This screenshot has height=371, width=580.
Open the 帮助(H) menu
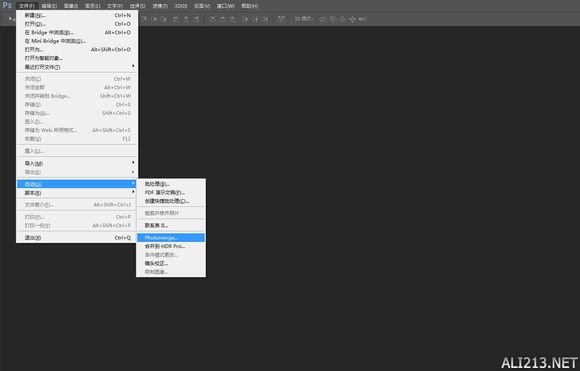250,6
